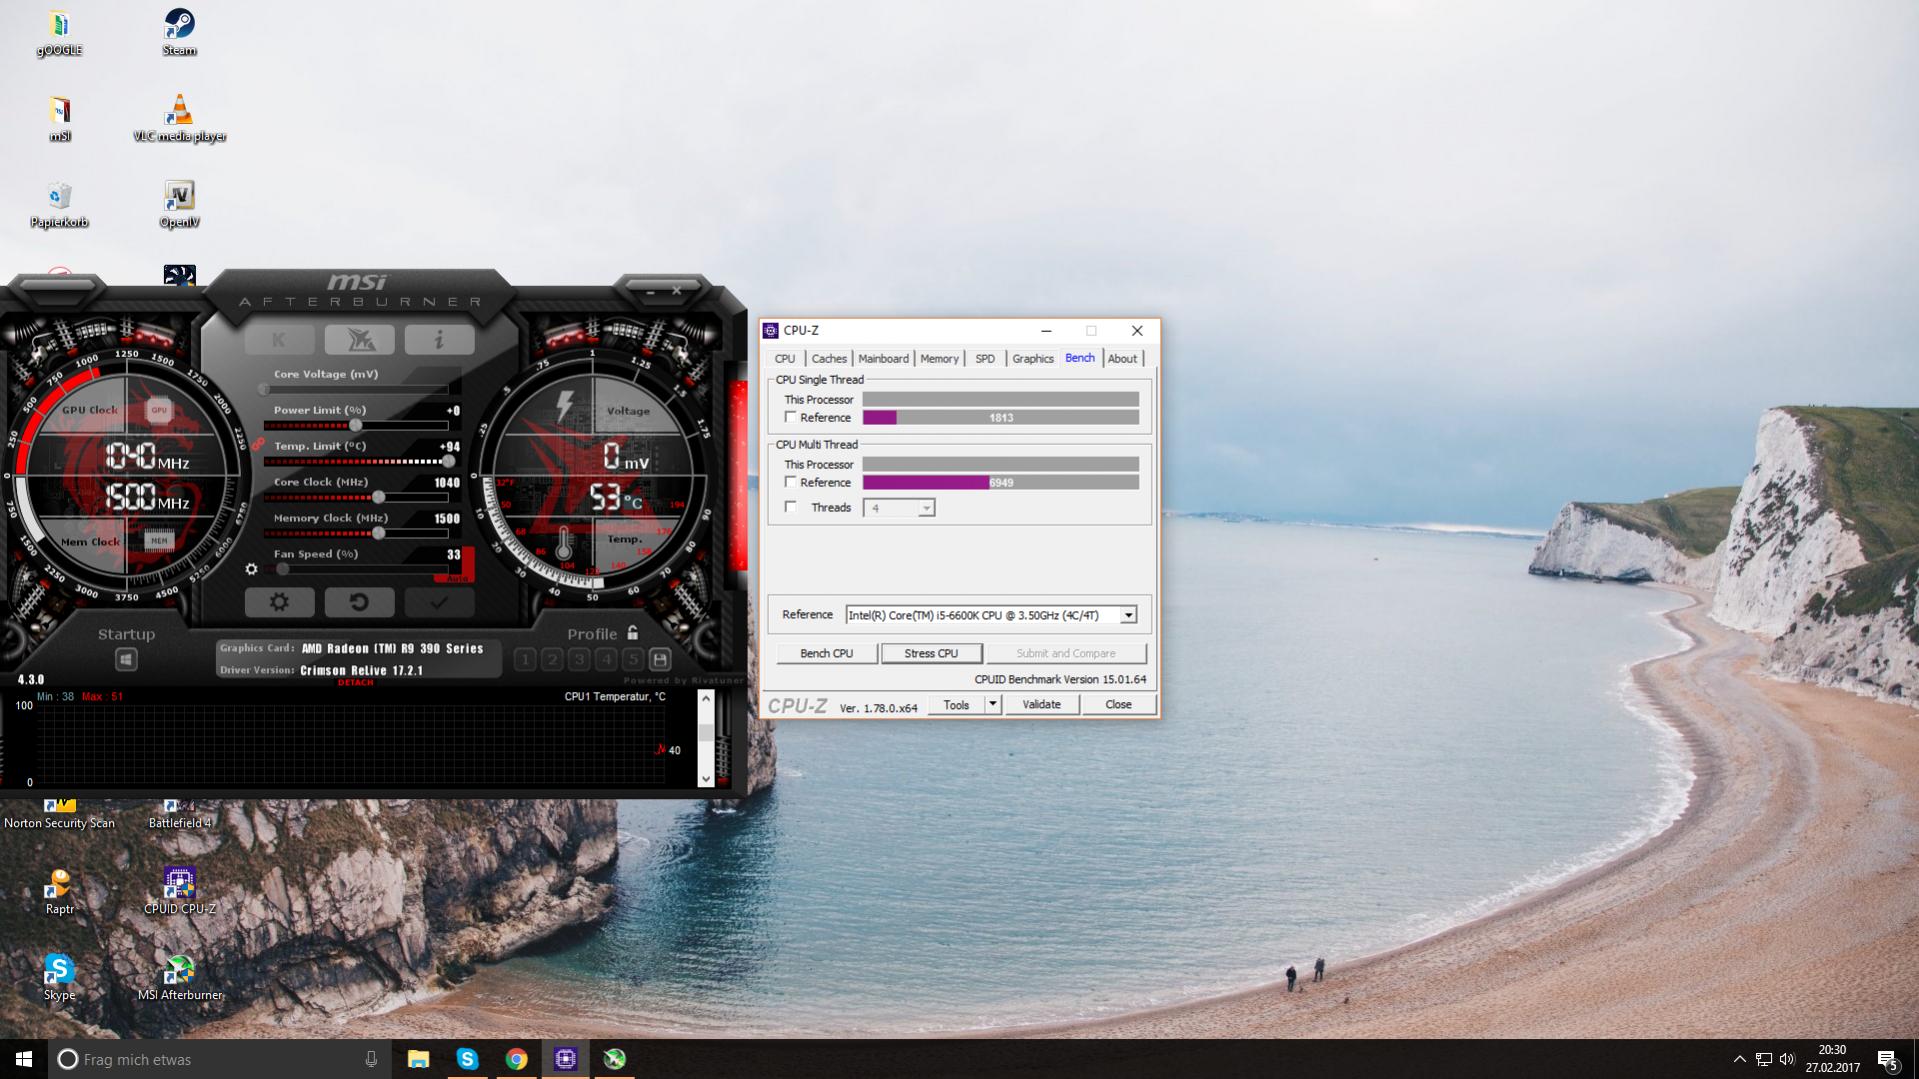Open the Kombustor K button in Afterburner
Screen dimensions: 1919x1079
pyautogui.click(x=279, y=340)
